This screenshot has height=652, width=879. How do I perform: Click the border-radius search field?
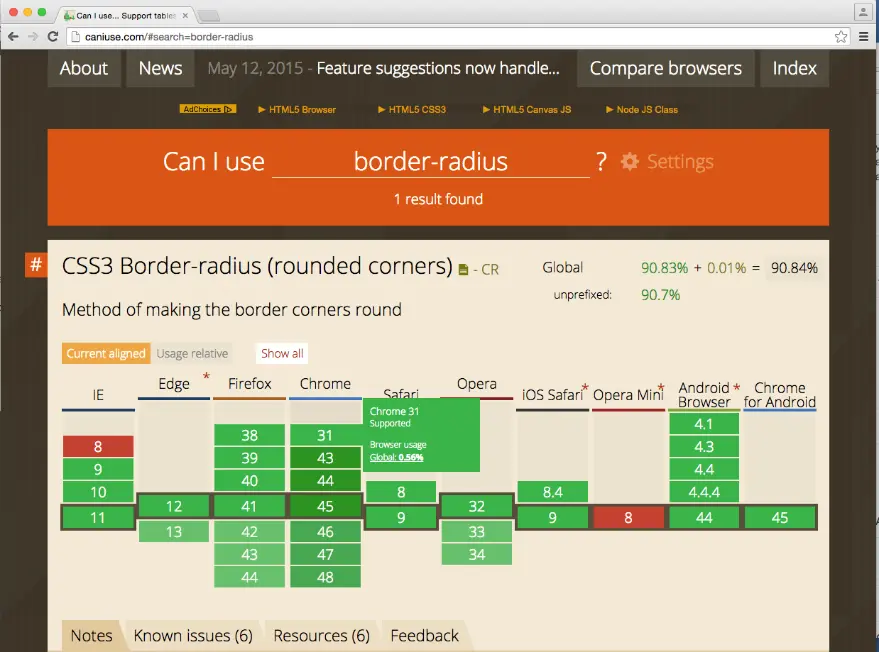pos(430,161)
